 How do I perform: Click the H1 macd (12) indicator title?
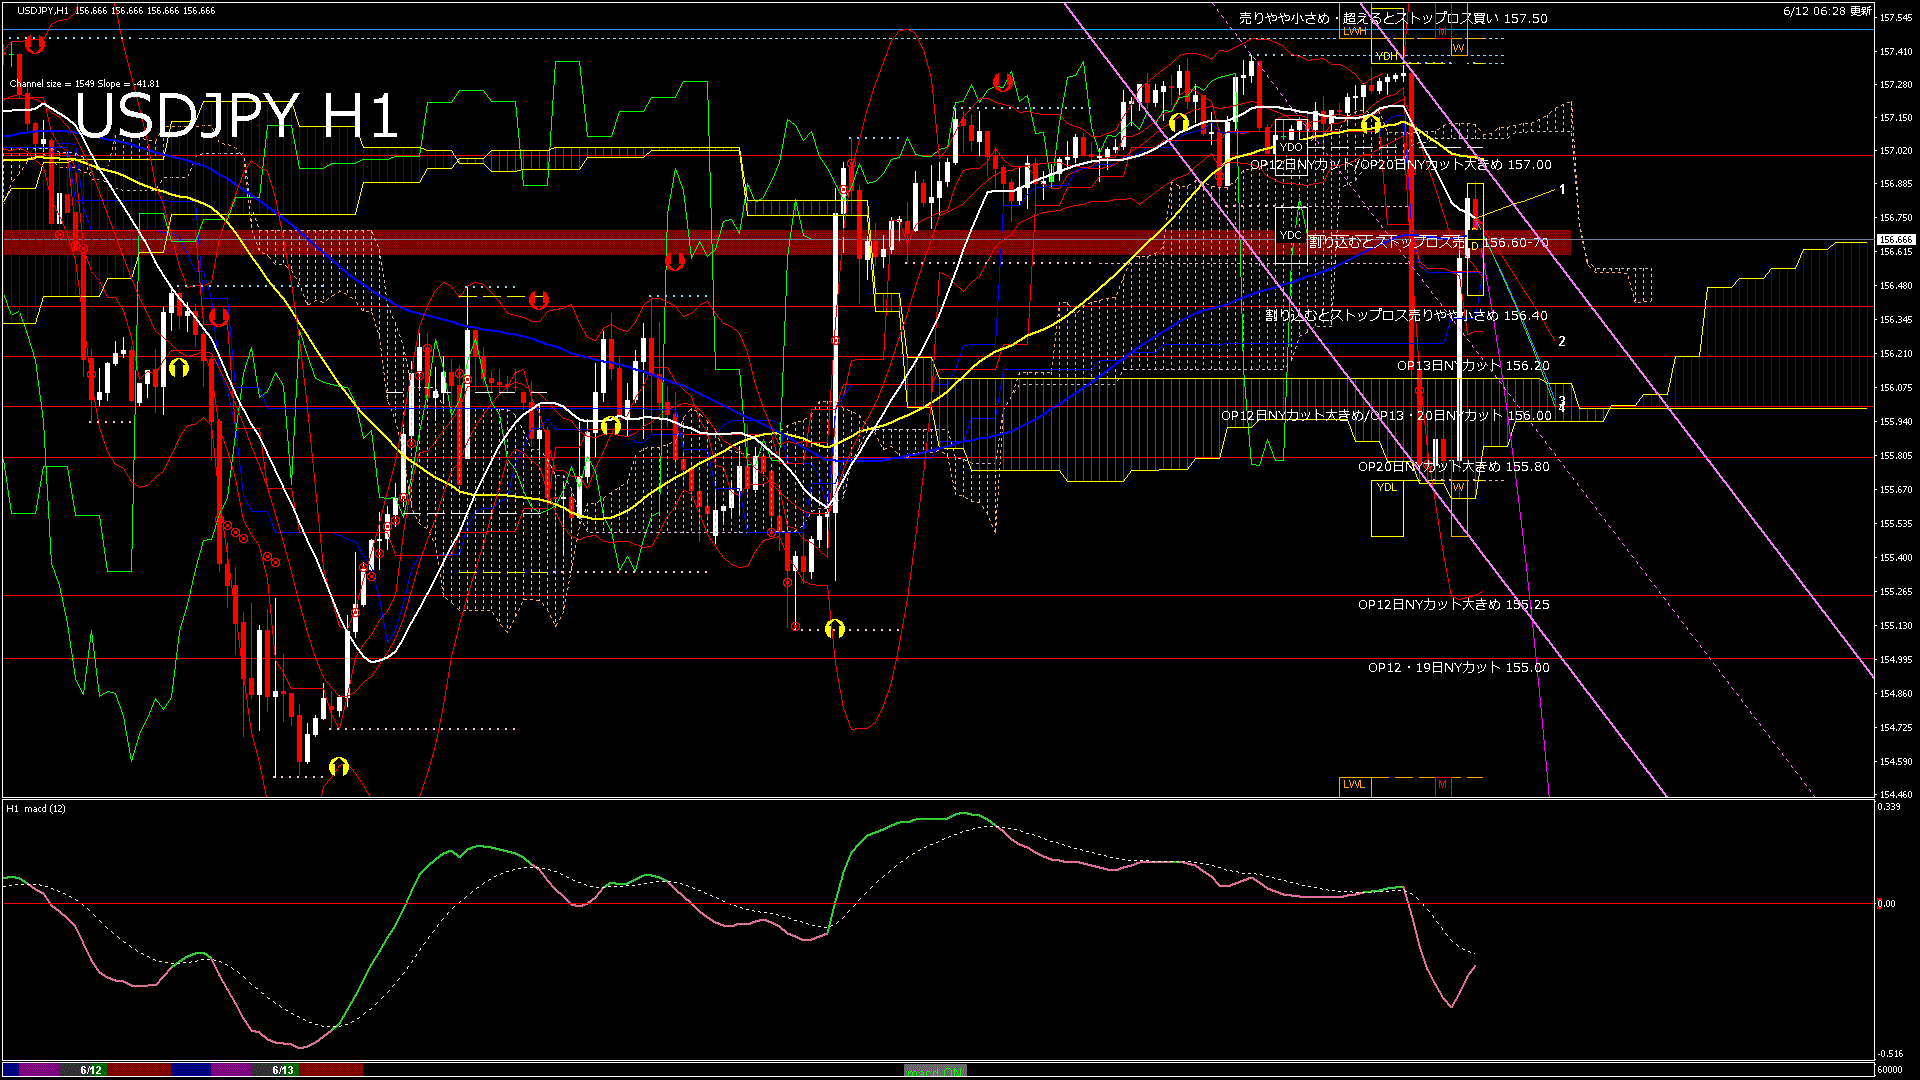tap(36, 808)
